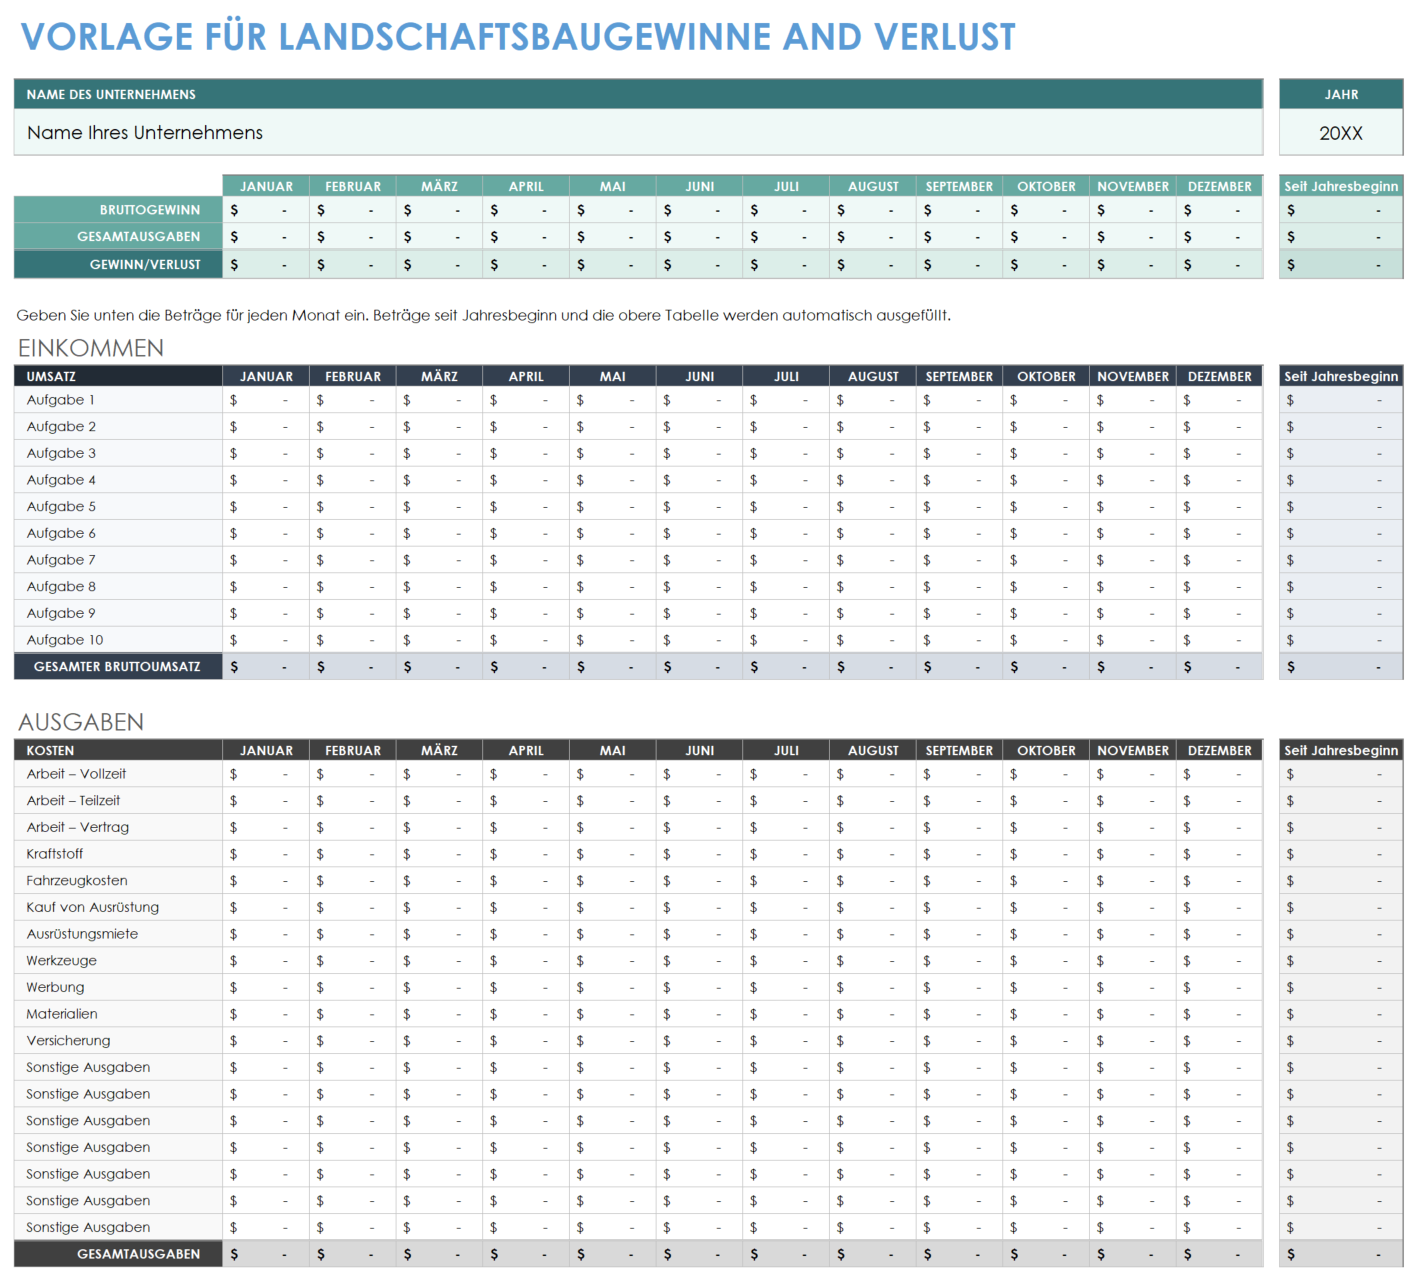Select the 'Aufgabe 5' row label
Image resolution: width=1421 pixels, height=1288 pixels.
118,507
